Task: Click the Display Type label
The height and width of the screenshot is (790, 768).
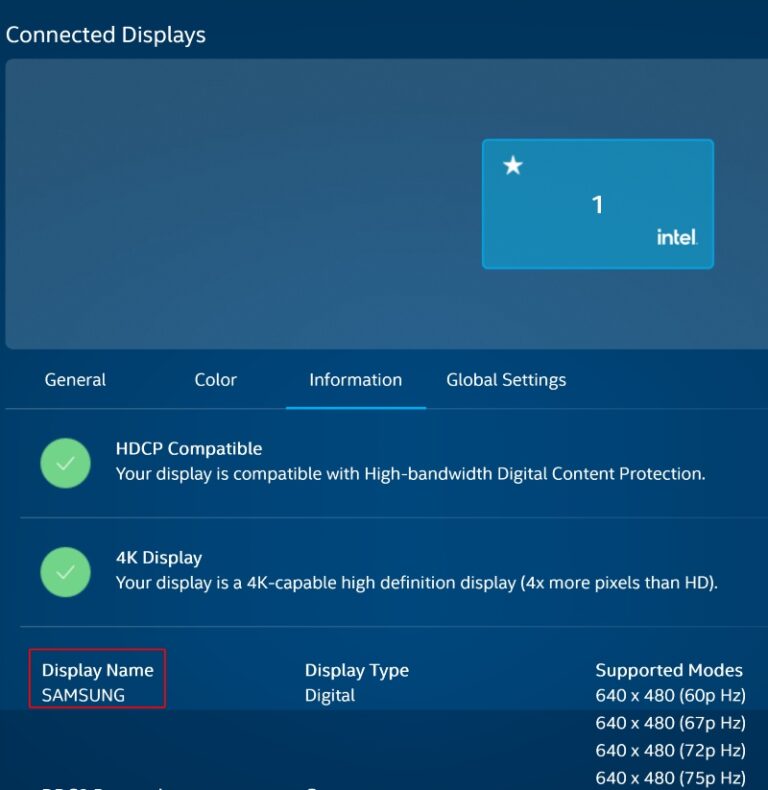Action: [357, 670]
